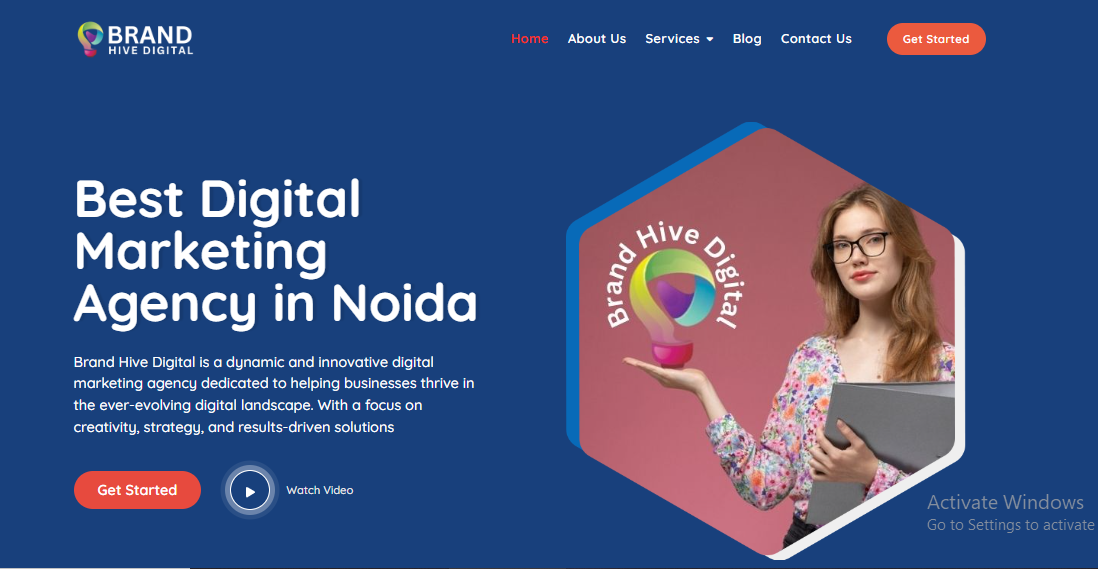Open the Blog nav link
Image resolution: width=1098 pixels, height=569 pixels.
coord(746,38)
